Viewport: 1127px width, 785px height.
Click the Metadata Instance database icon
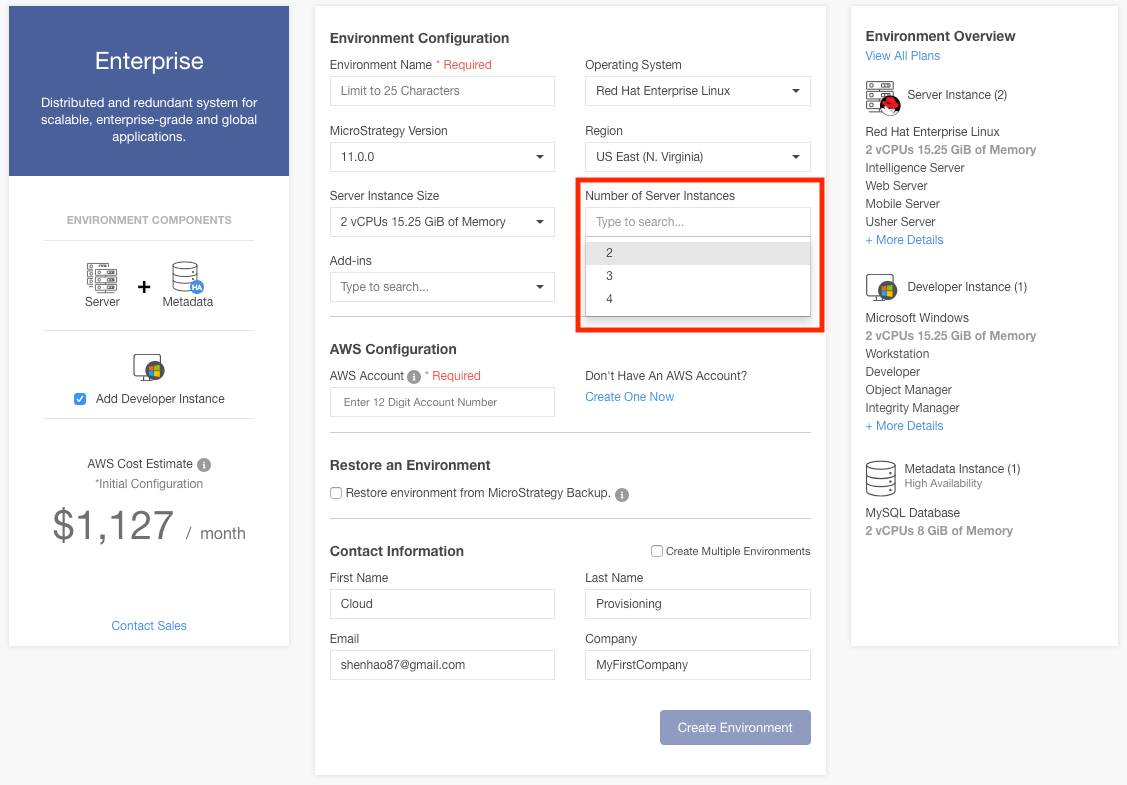tap(880, 477)
